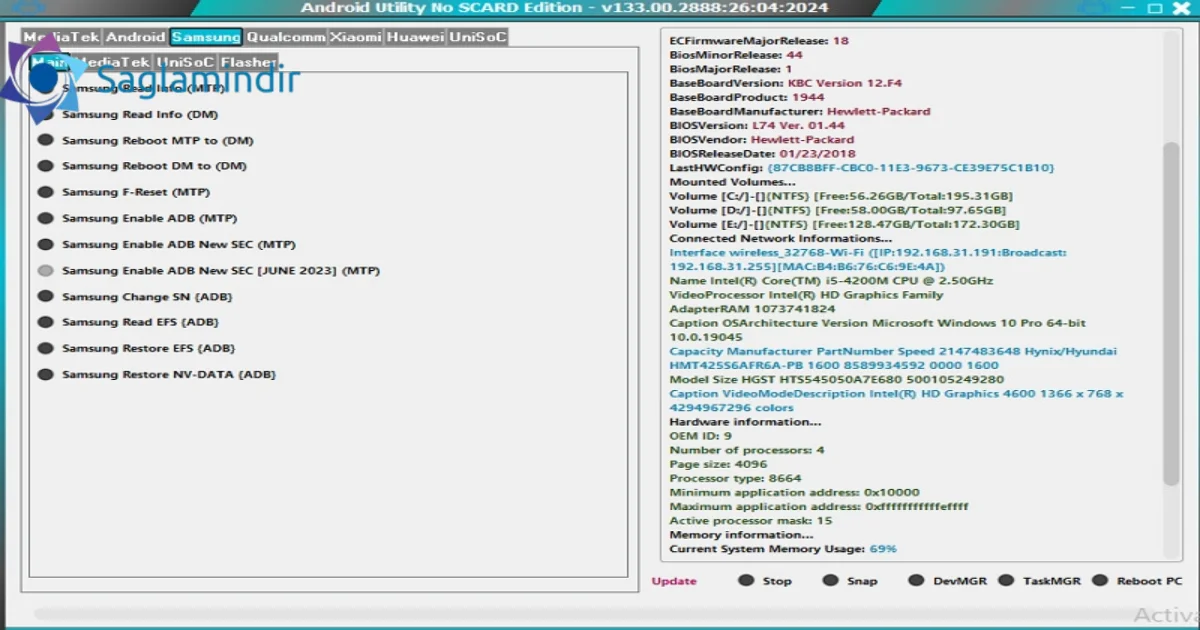
Task: Click the Stop button
Action: [x=765, y=581]
